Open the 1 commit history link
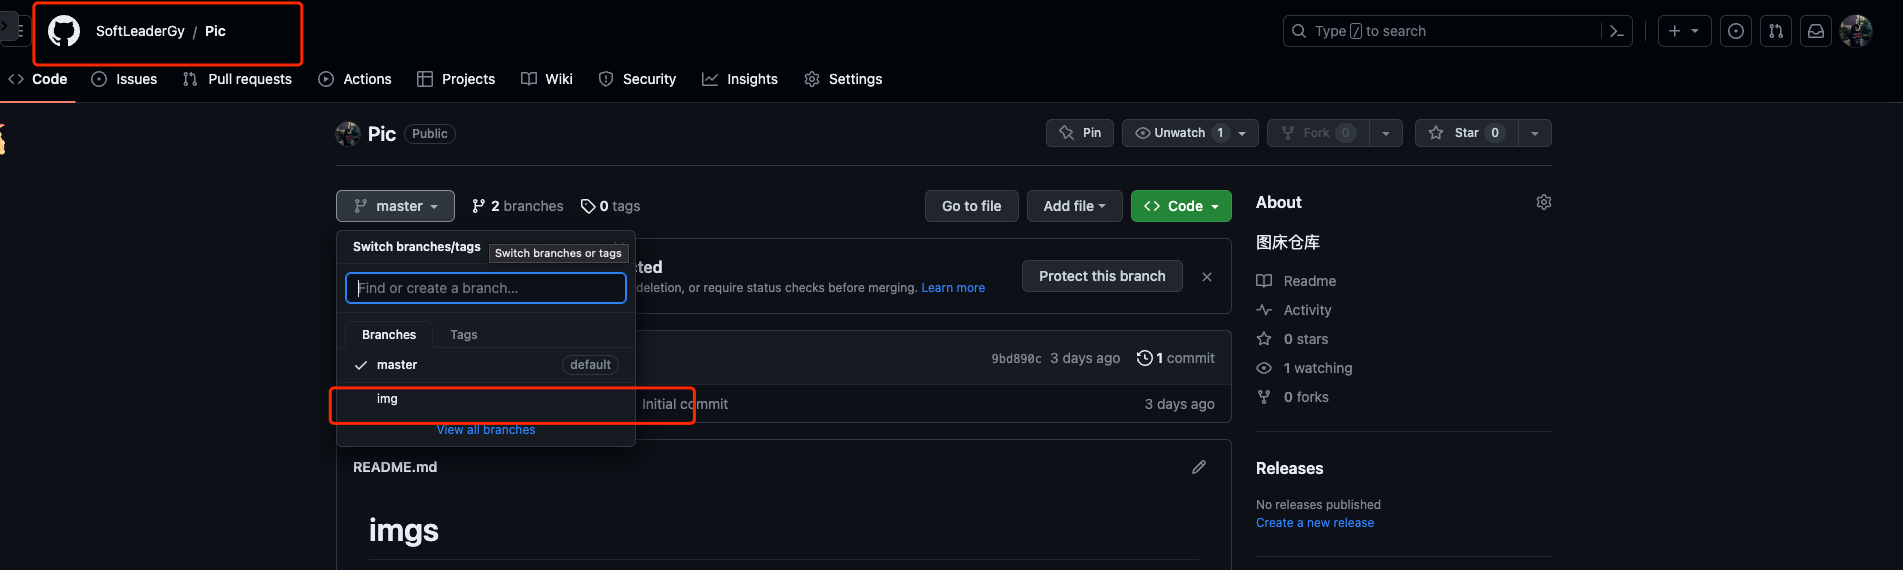 coord(1176,358)
